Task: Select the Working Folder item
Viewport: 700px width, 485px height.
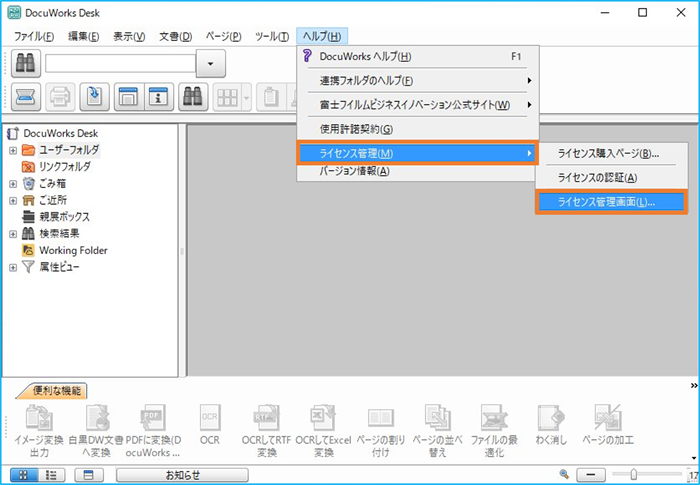Action: pos(73,251)
